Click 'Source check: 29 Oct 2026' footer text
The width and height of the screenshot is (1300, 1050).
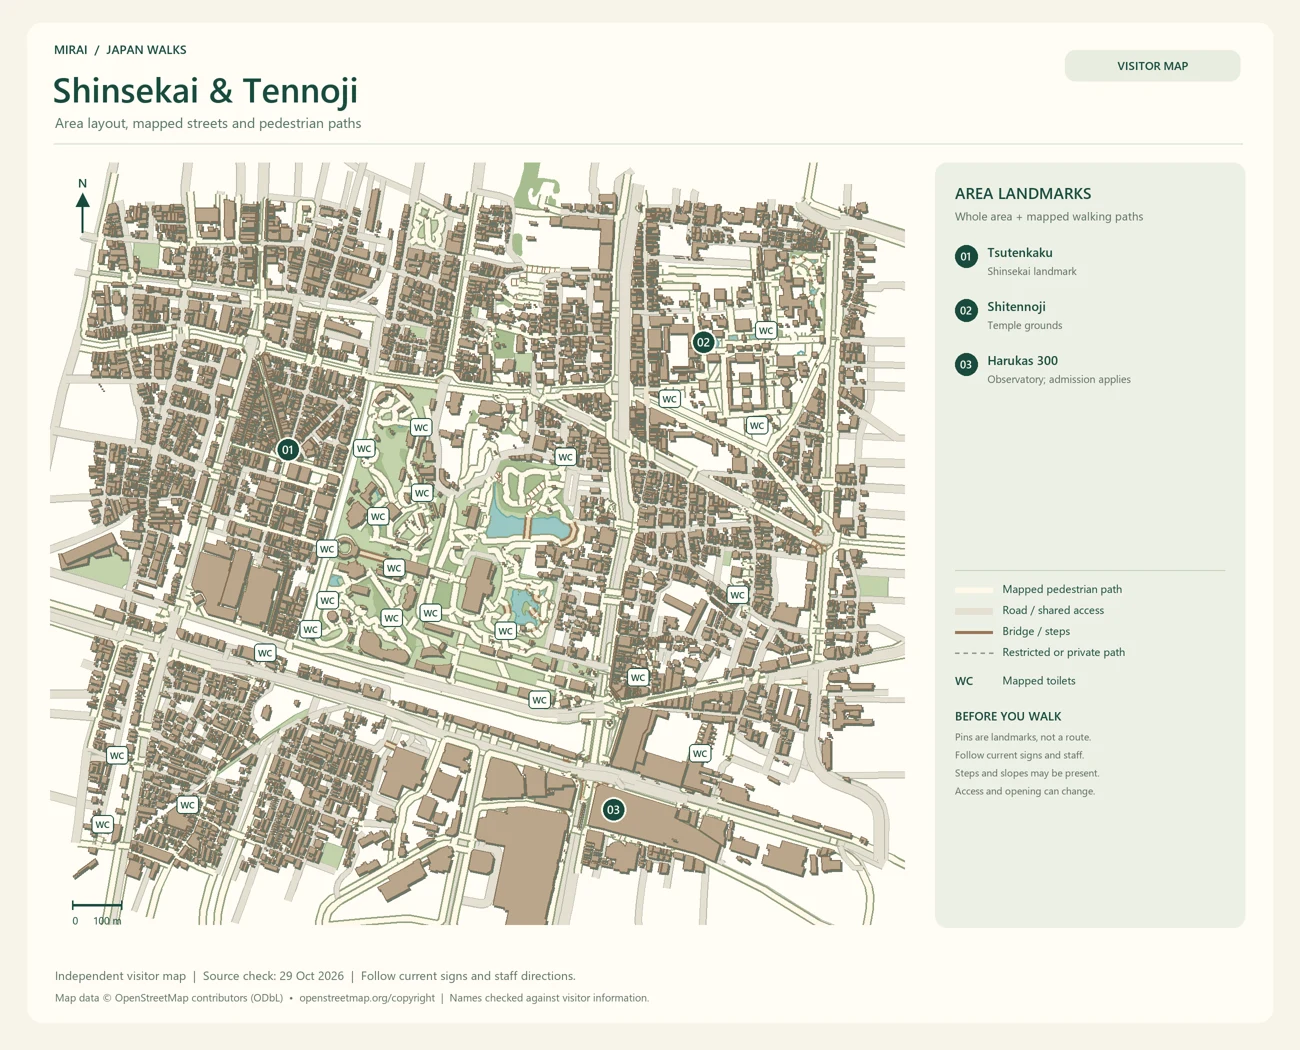(x=273, y=976)
